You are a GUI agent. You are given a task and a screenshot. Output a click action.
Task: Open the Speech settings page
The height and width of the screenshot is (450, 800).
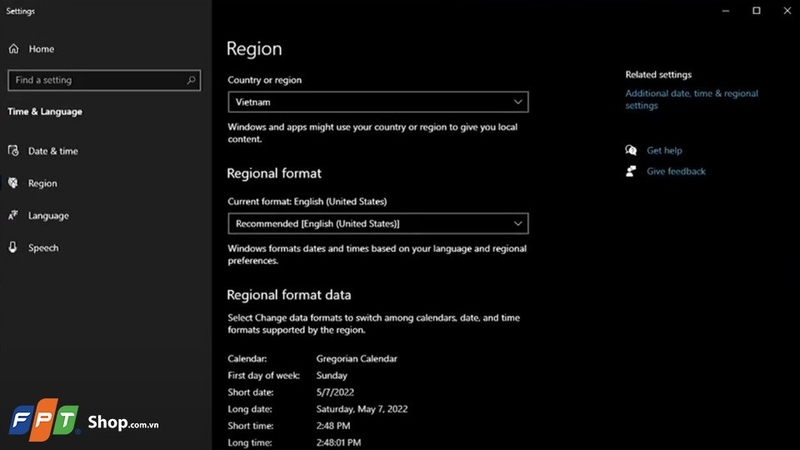(43, 247)
